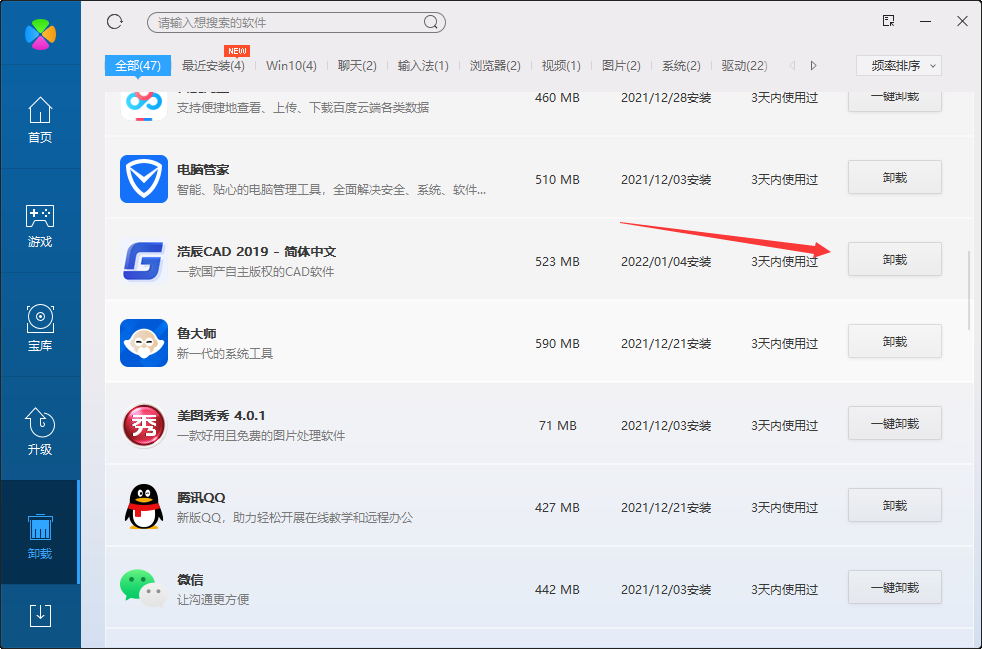Viewport: 982px width, 649px height.
Task: Click the 71 MB size value
Action: (x=557, y=425)
